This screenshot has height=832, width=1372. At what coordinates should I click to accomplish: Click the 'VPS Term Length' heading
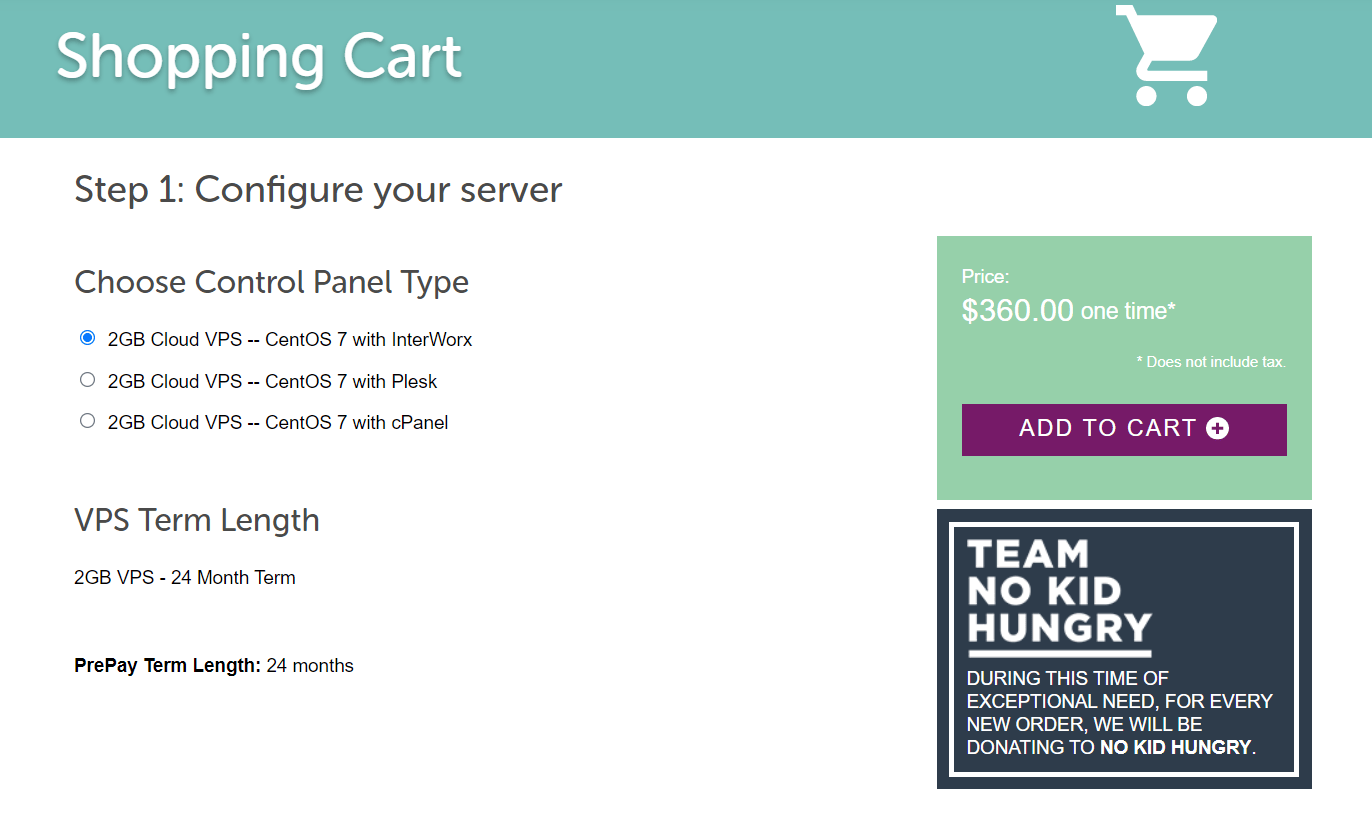point(197,520)
